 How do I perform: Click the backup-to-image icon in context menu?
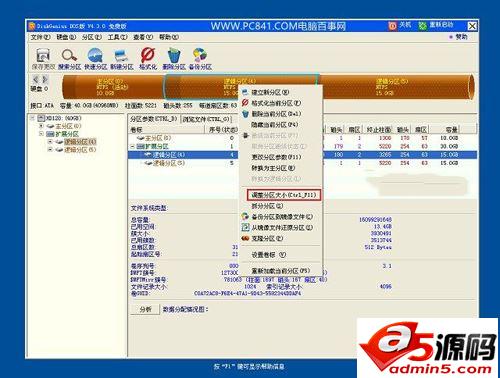[245, 217]
